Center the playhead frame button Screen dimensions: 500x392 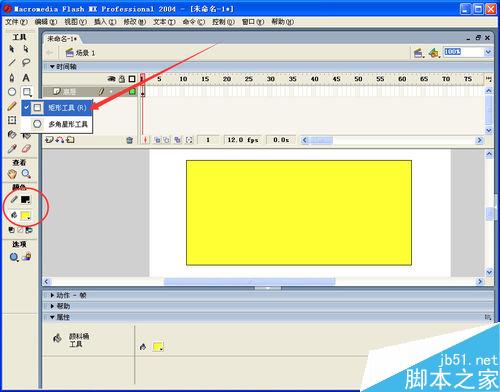point(145,140)
